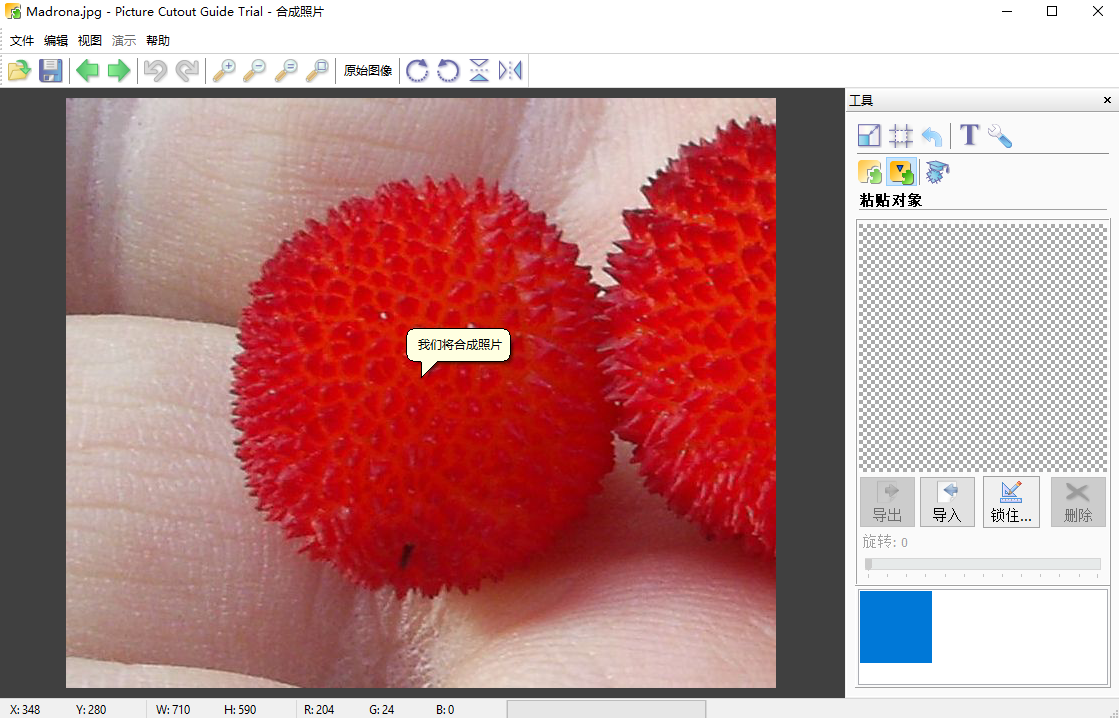Toggle the 原始图像 original image view

click(368, 71)
